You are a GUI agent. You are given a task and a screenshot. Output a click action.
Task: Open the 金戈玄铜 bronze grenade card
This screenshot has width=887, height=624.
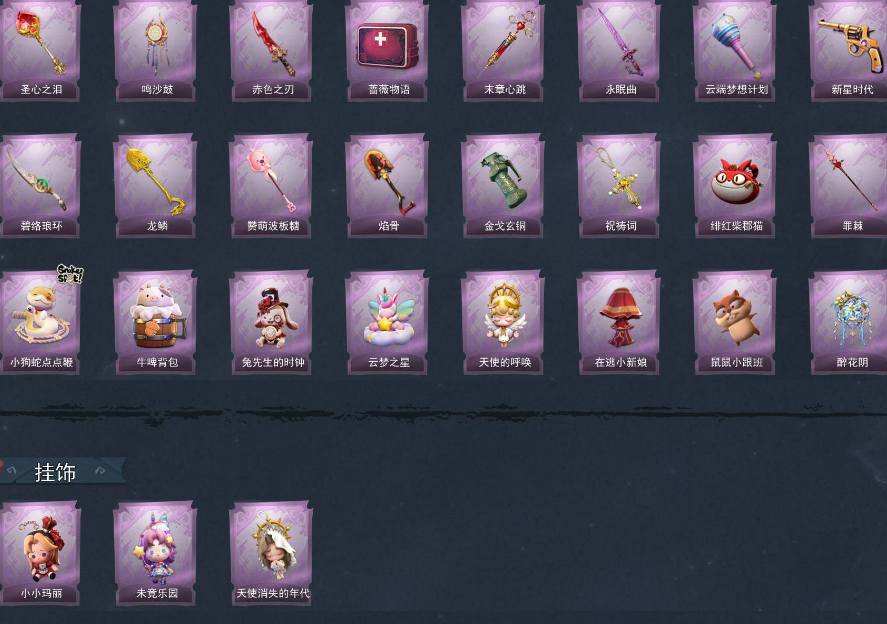503,186
